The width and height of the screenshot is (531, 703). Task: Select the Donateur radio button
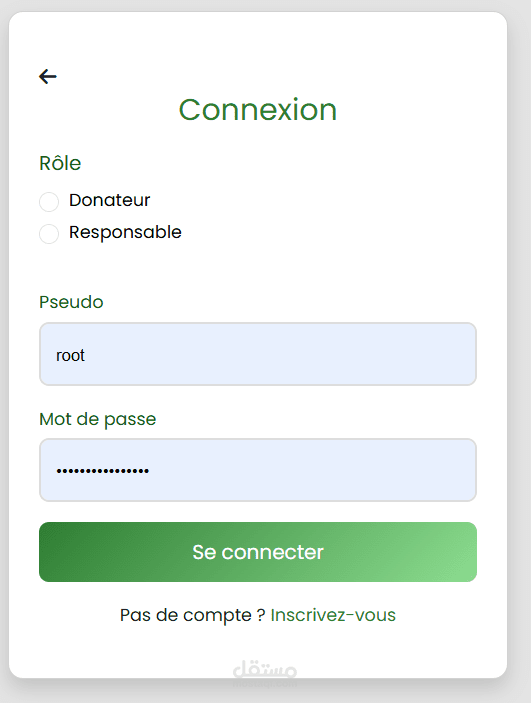pos(49,202)
